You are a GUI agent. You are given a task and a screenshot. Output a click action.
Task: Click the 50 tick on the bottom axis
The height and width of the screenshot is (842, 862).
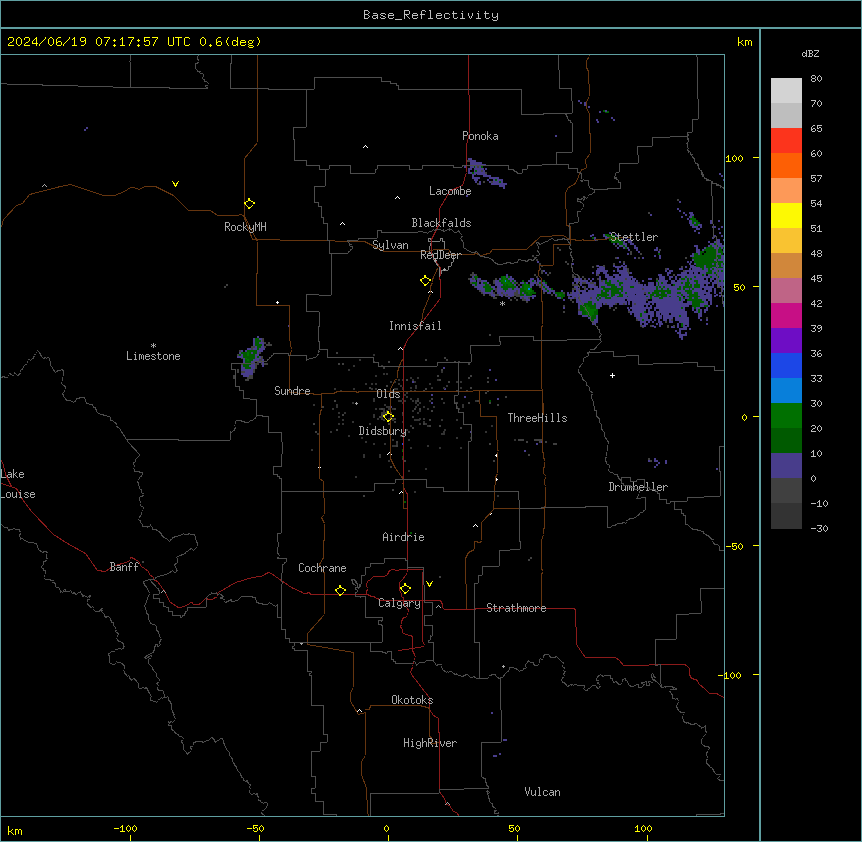click(x=514, y=828)
